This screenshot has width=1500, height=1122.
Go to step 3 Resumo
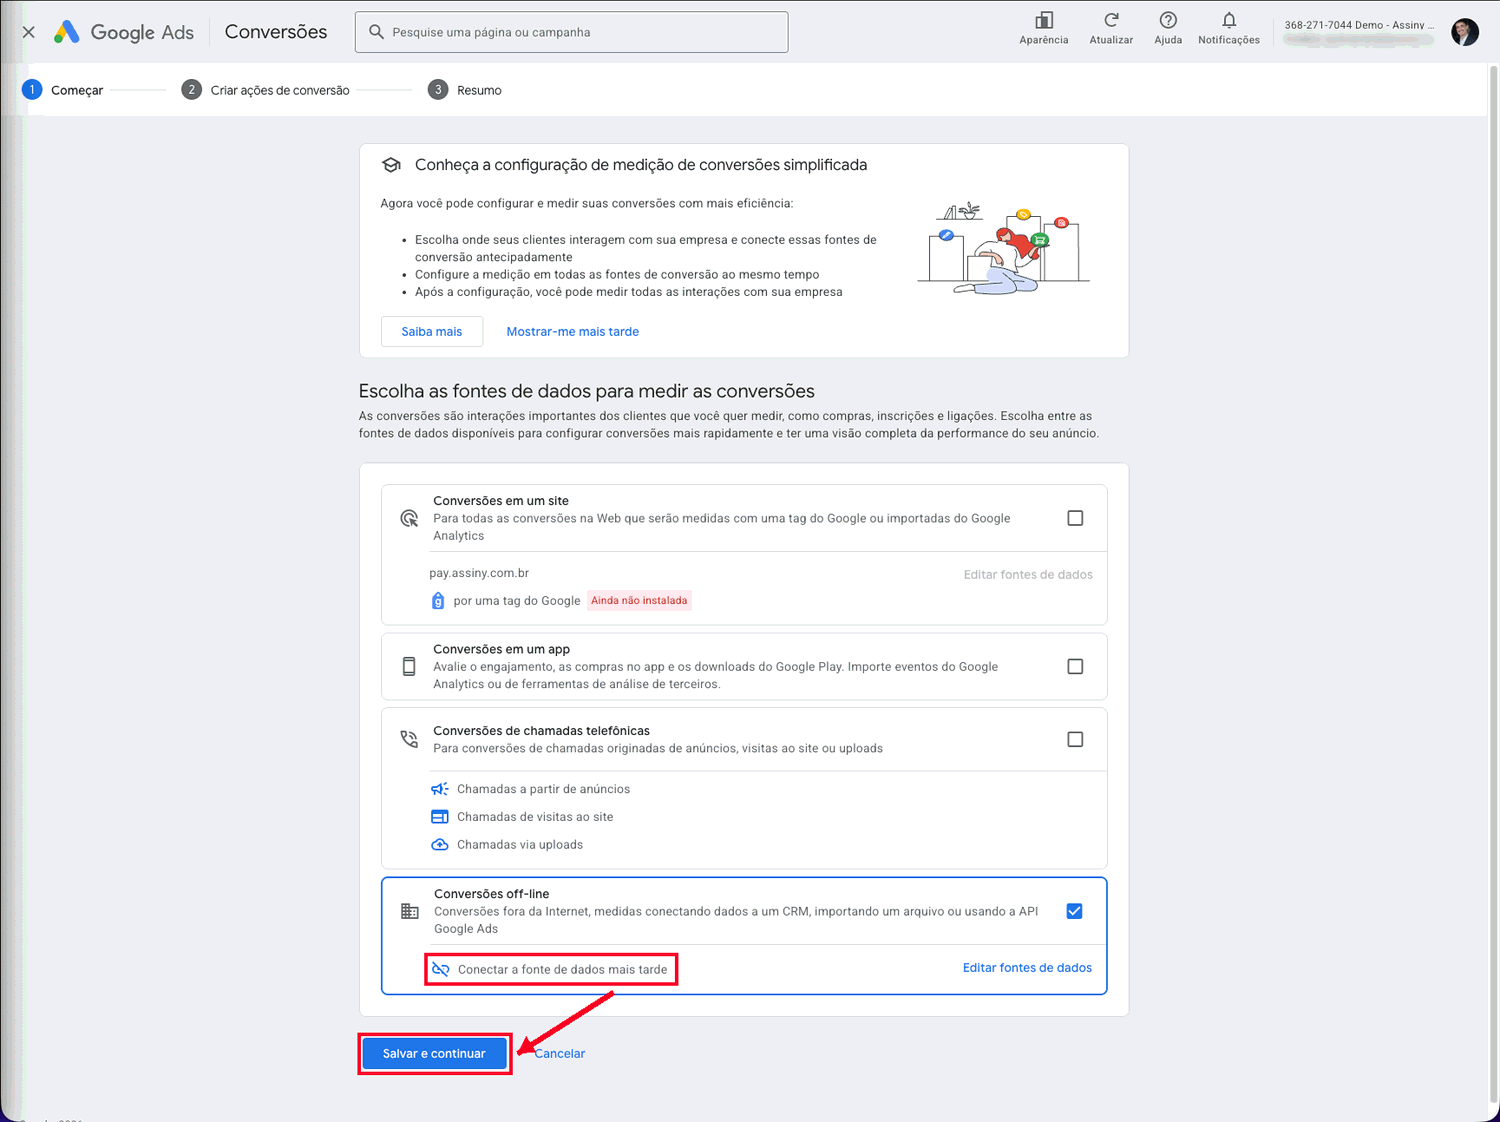pyautogui.click(x=465, y=90)
